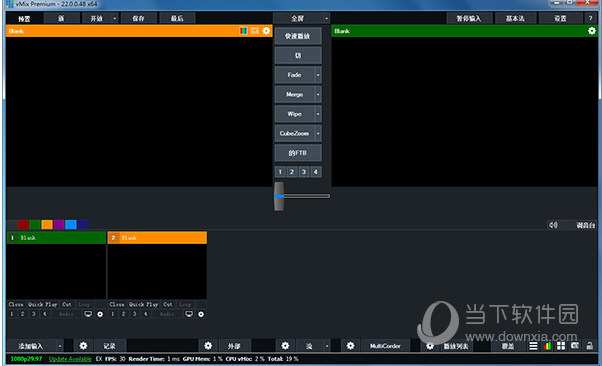Viewport: 602px width, 366px height.
Task: Open the 基本法 menu button
Action: [x=515, y=18]
